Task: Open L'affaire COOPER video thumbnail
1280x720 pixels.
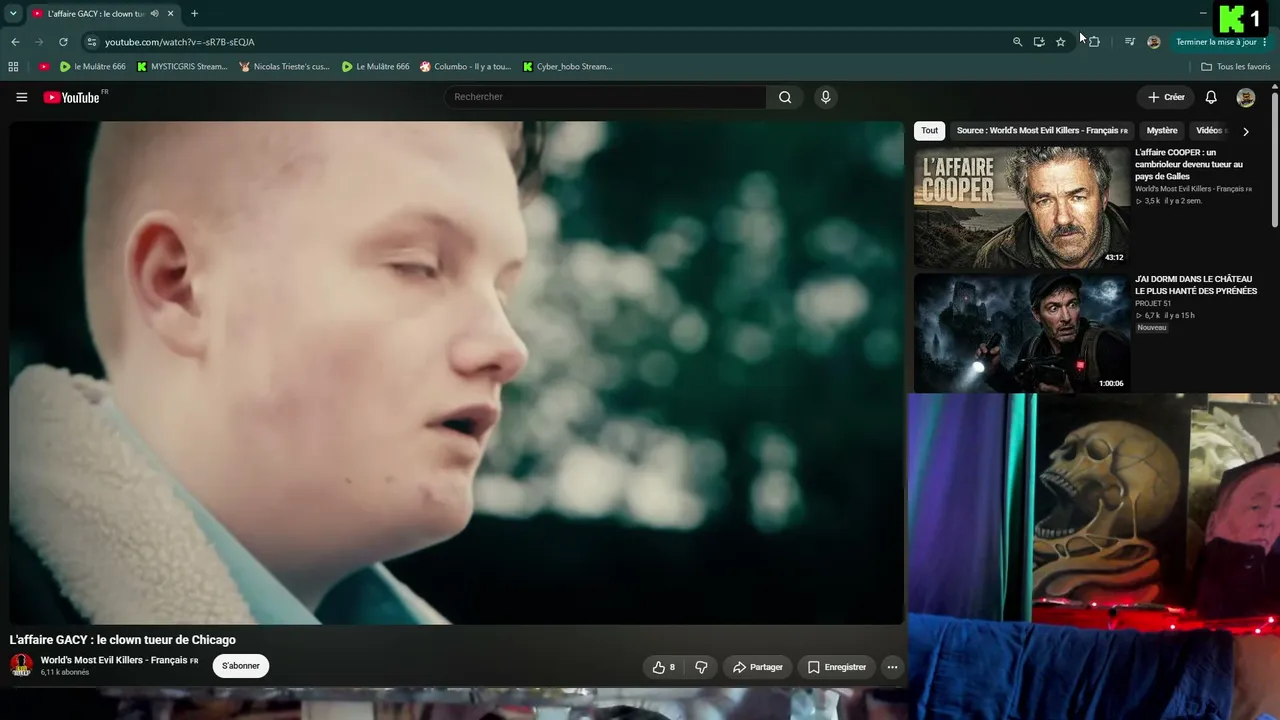Action: pos(1021,207)
